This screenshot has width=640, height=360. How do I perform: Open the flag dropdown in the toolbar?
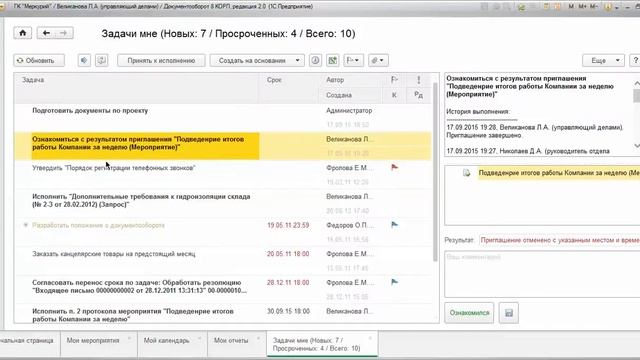pyautogui.click(x=353, y=60)
